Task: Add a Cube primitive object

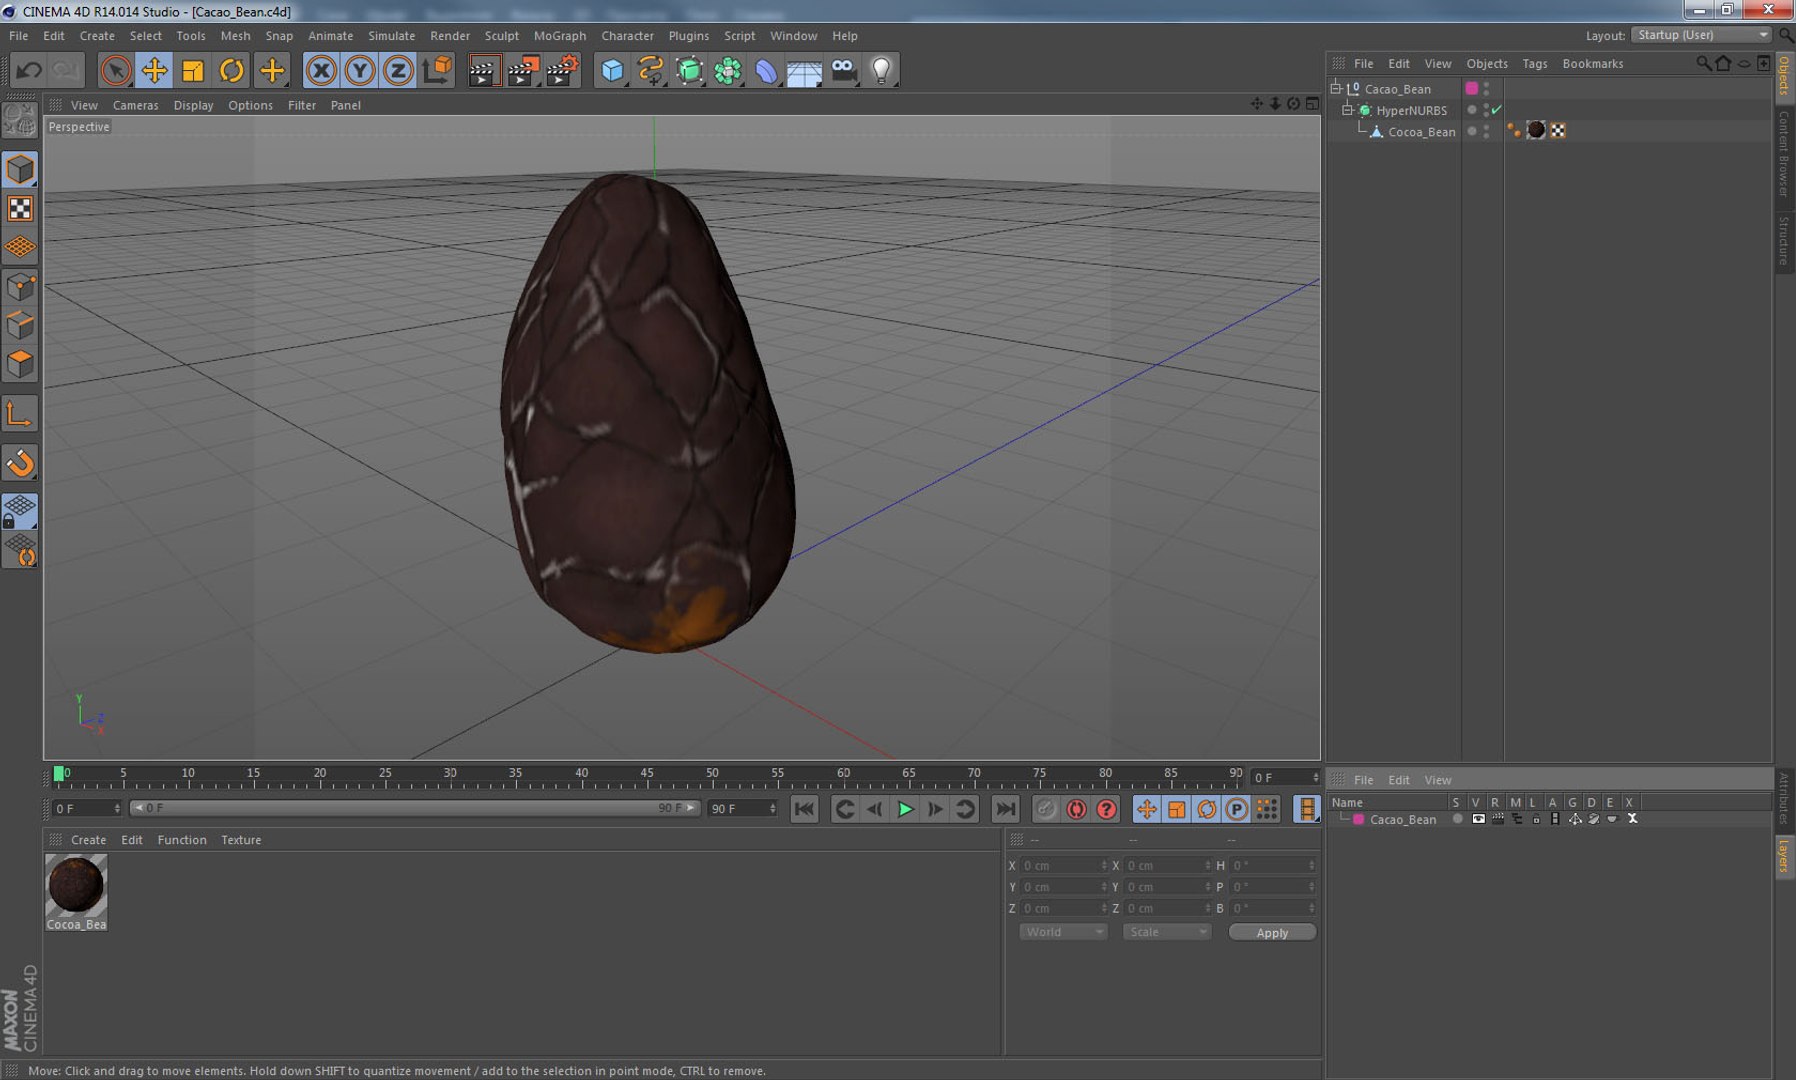Action: point(612,70)
